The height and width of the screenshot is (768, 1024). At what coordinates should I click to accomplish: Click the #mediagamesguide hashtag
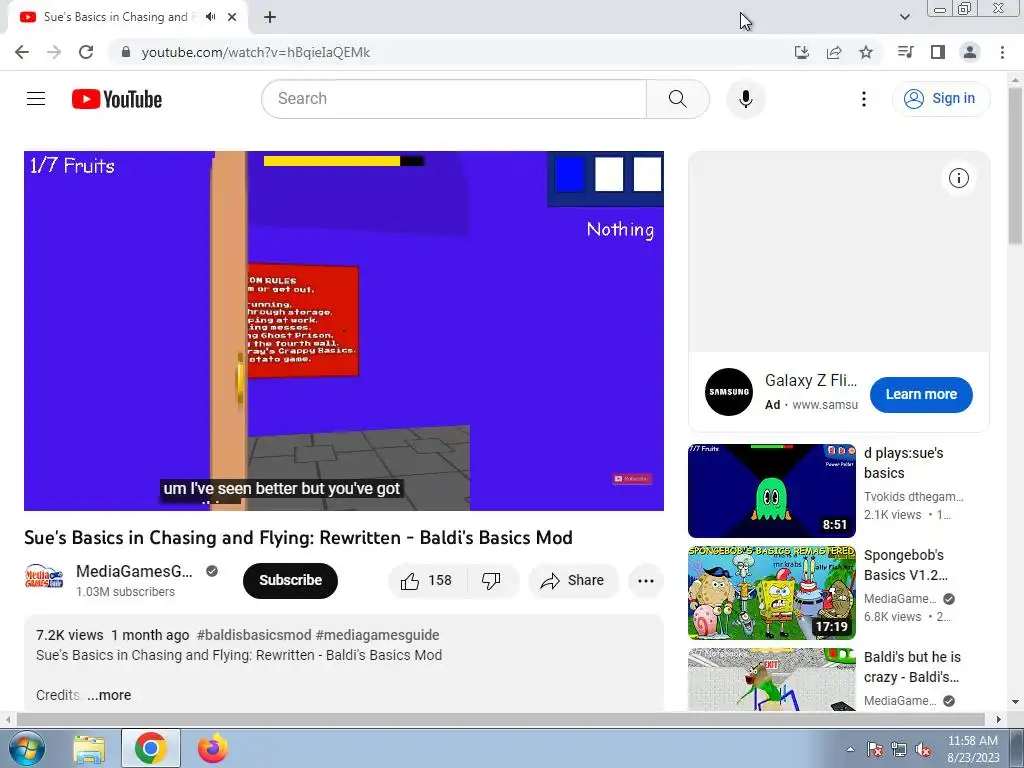pos(377,635)
